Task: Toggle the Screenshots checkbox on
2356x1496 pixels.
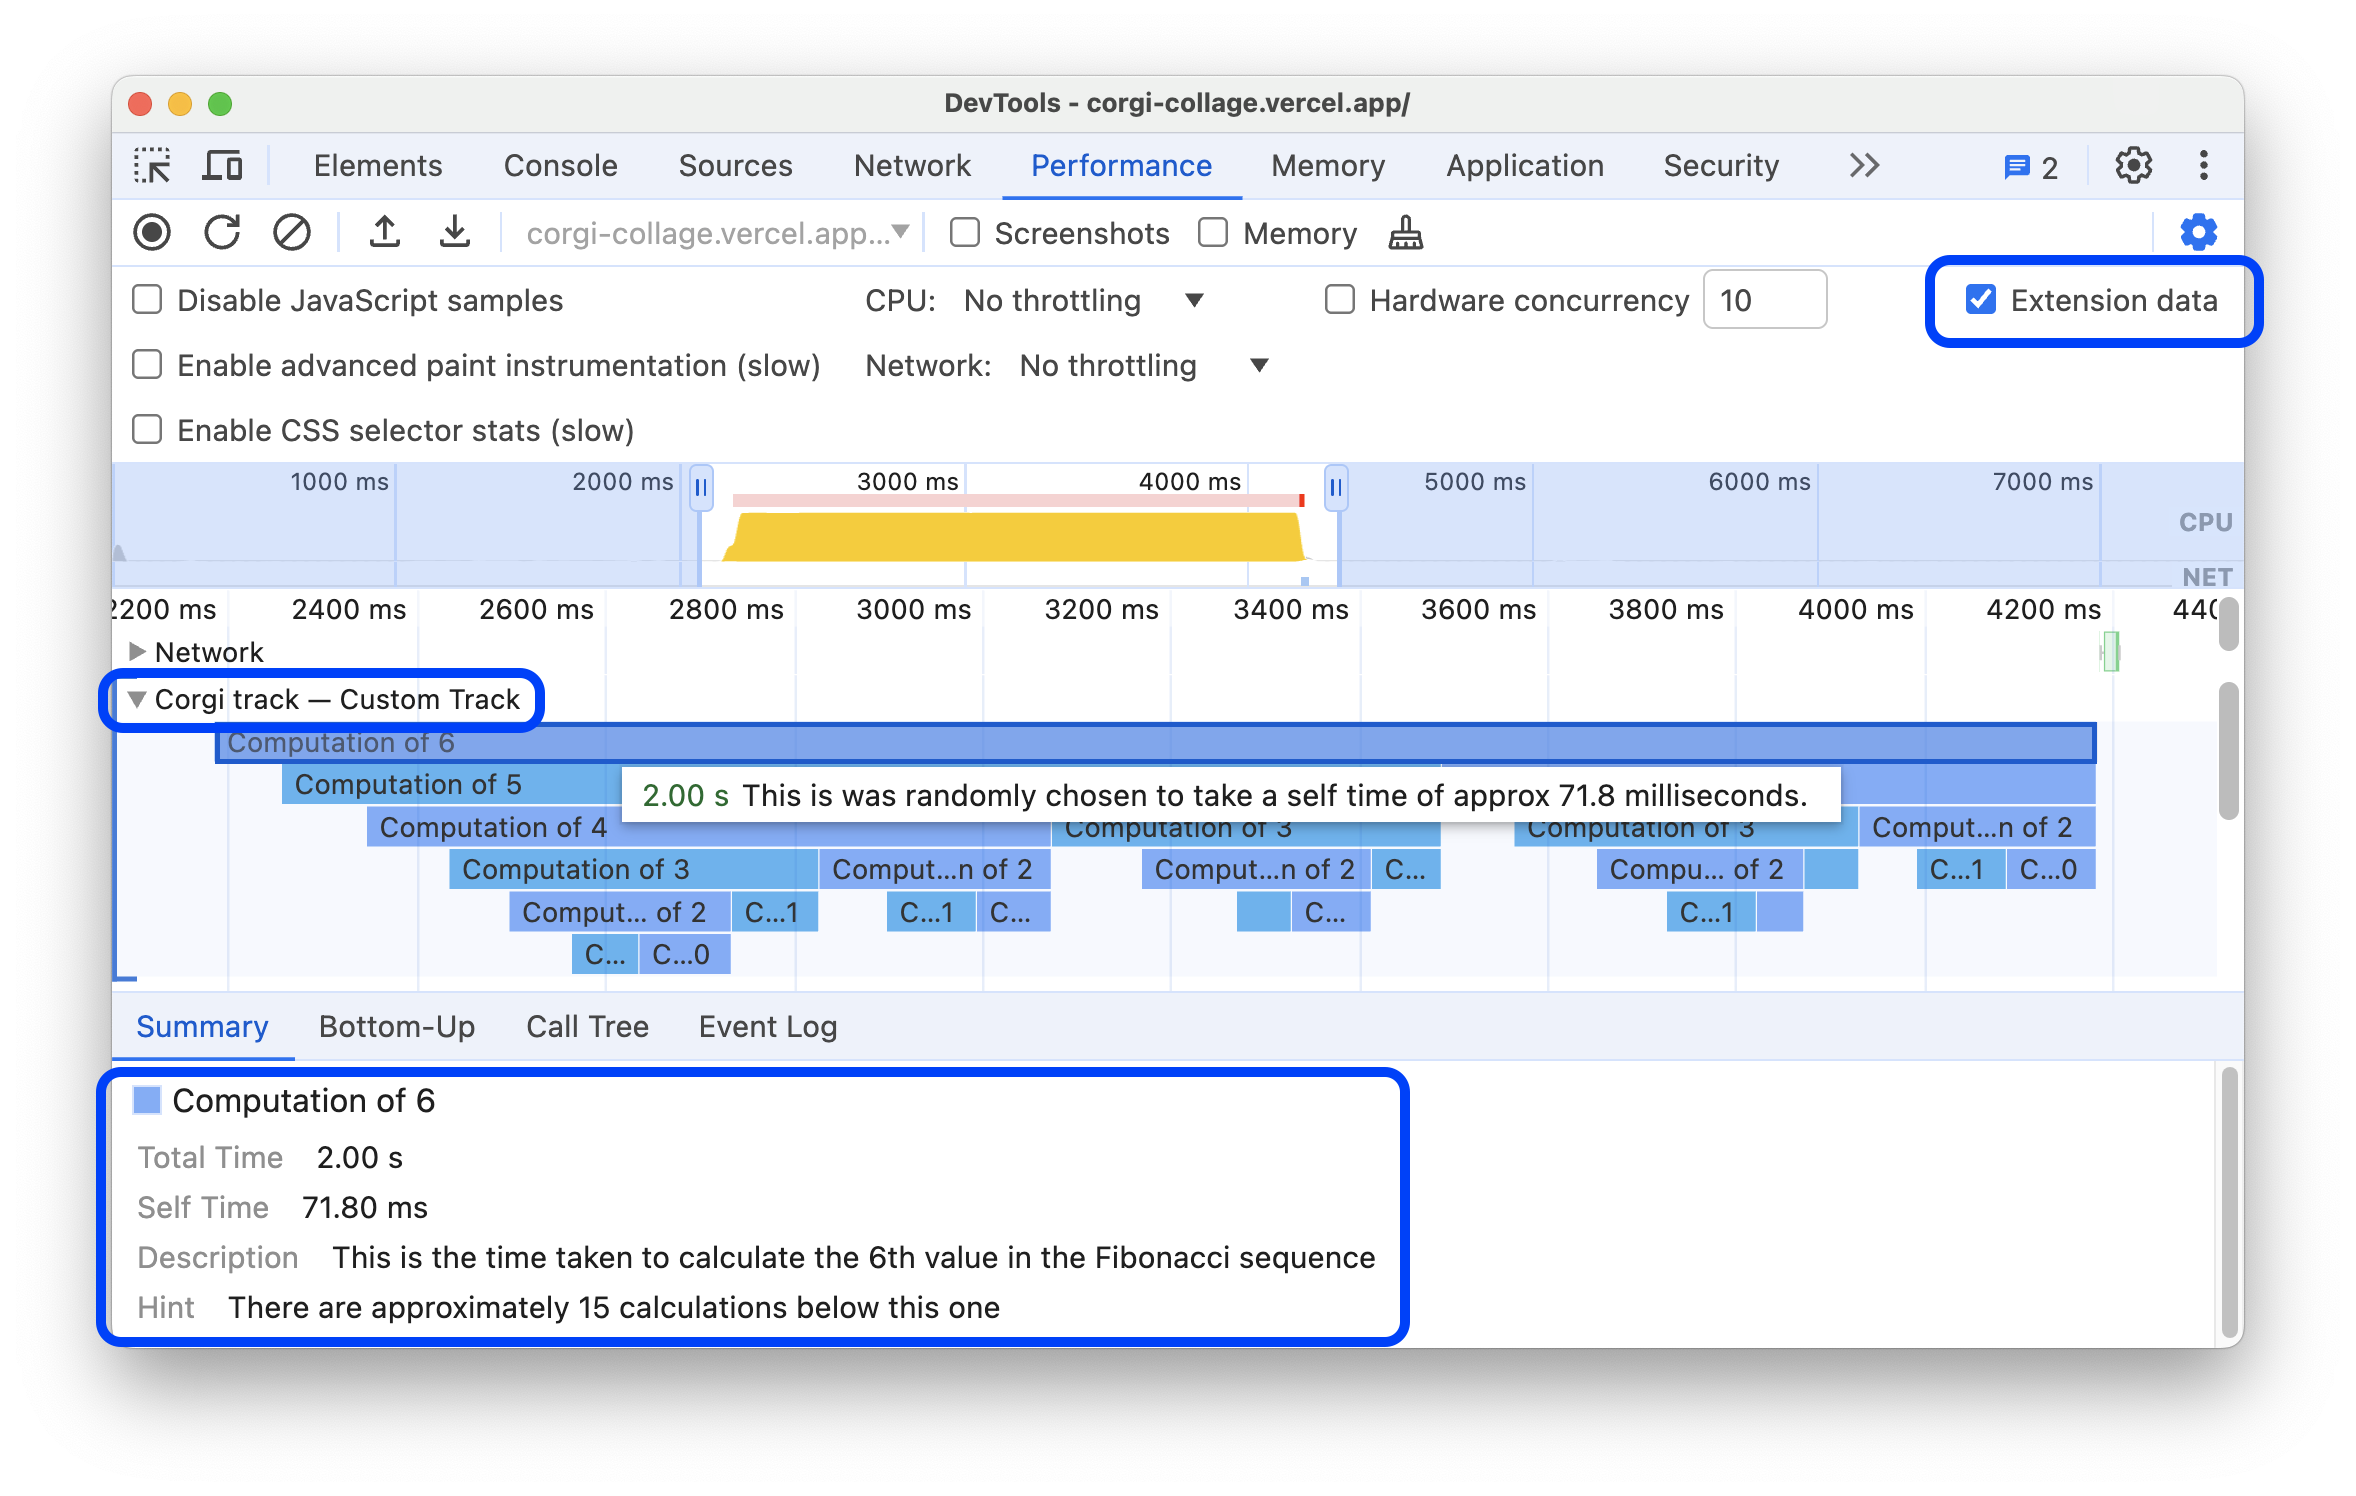Action: pos(963,234)
